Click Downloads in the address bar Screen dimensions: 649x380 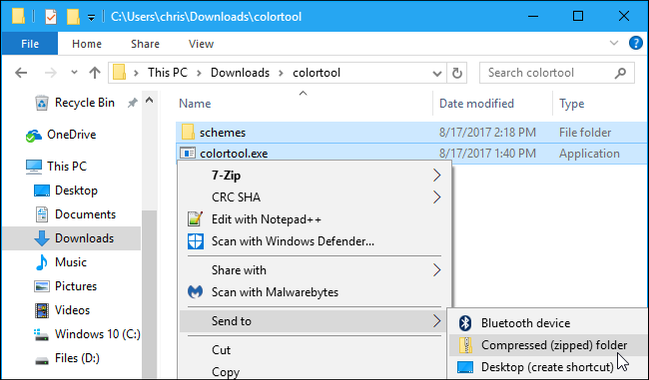click(x=240, y=73)
